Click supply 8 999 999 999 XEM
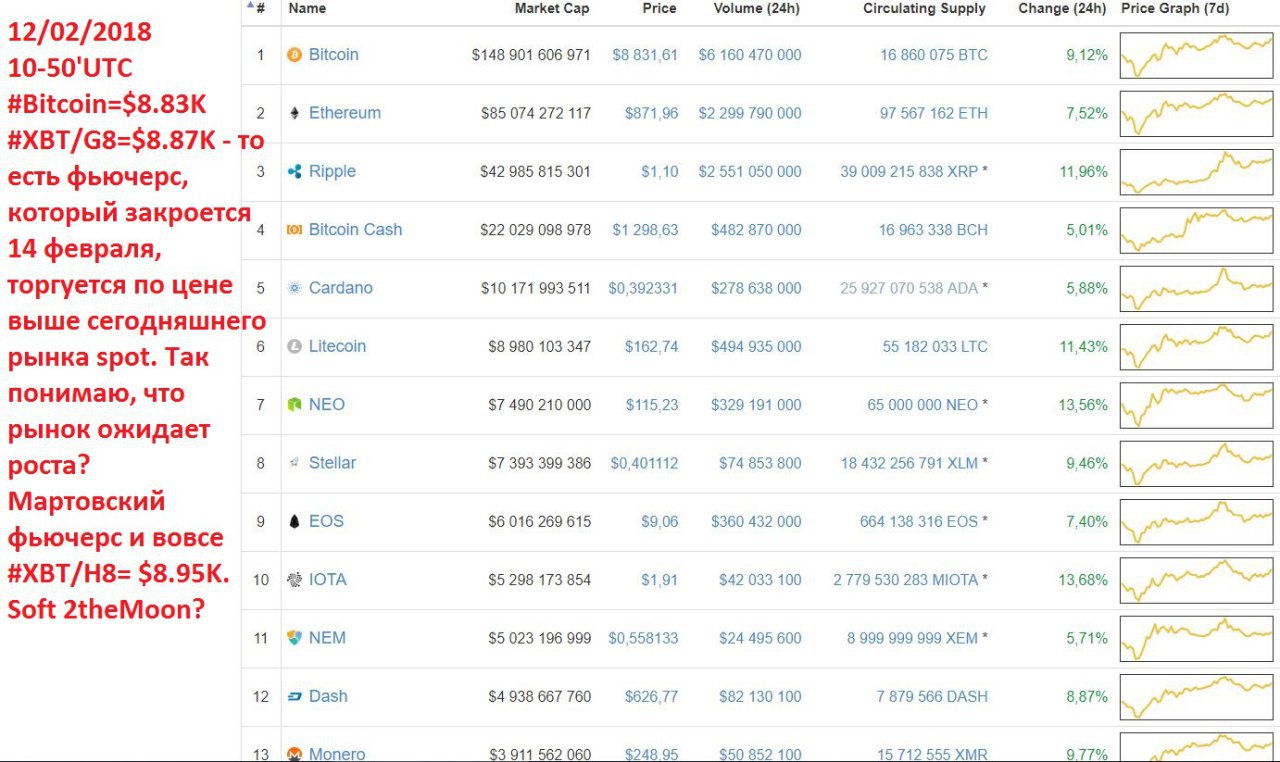 coord(912,638)
